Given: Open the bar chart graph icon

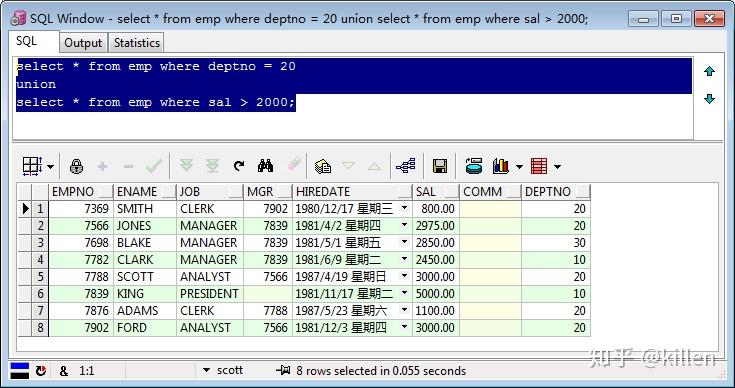Looking at the screenshot, I should tap(500, 166).
